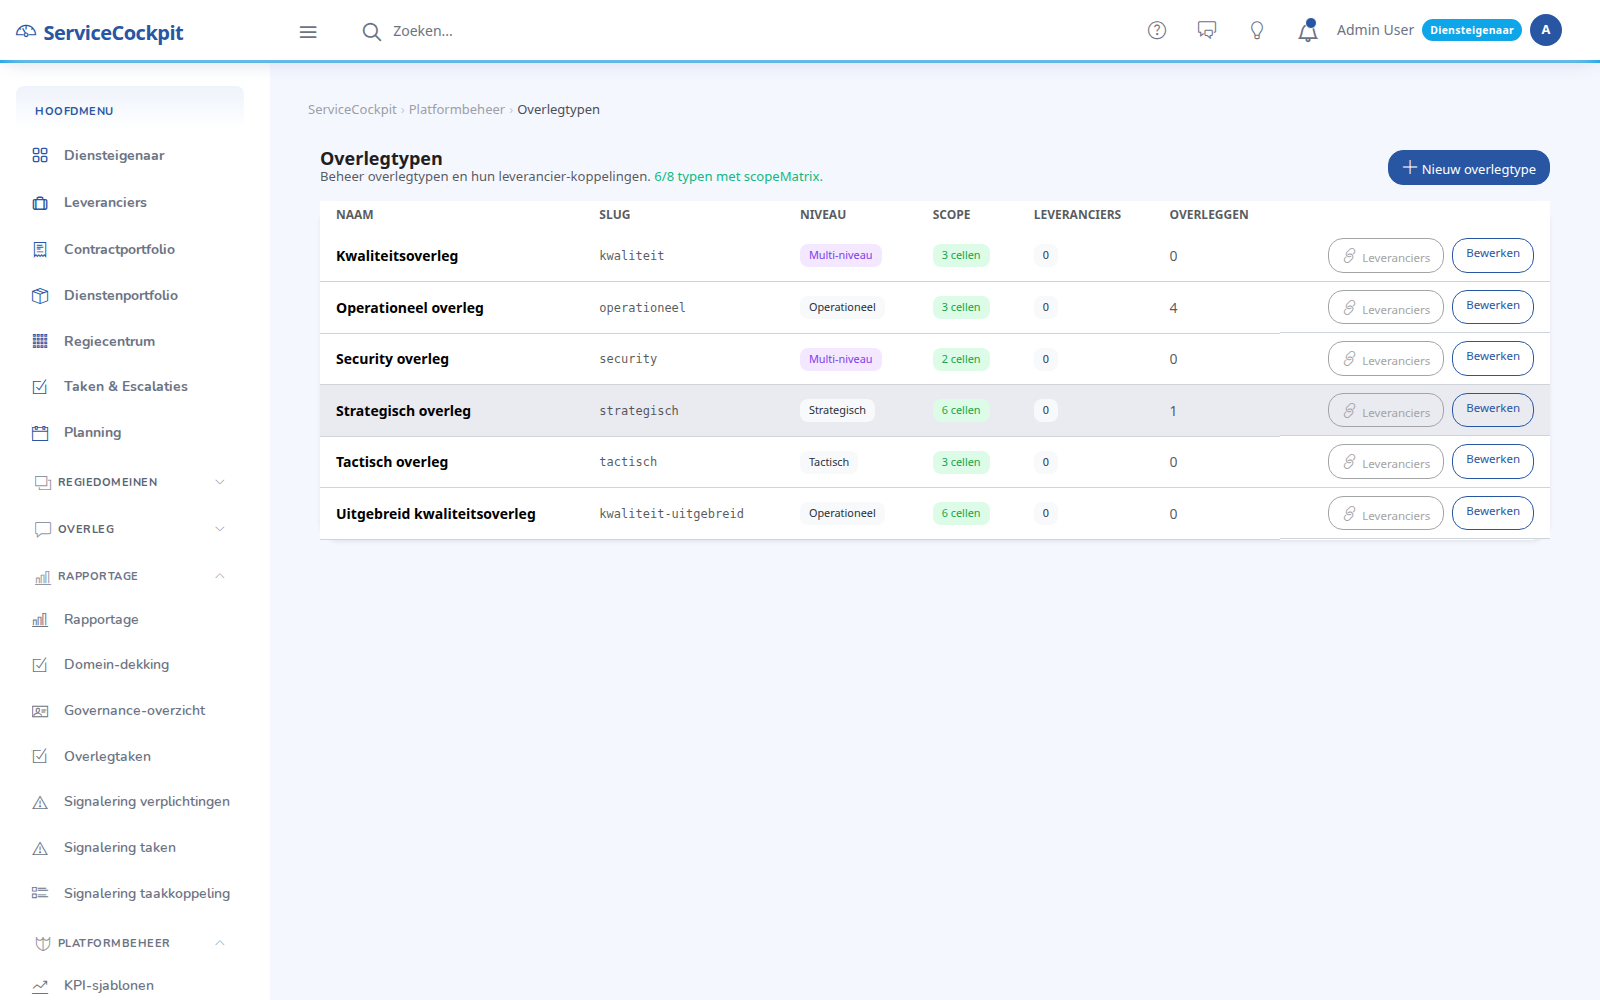Click the Domein-dekking icon

coord(40,665)
